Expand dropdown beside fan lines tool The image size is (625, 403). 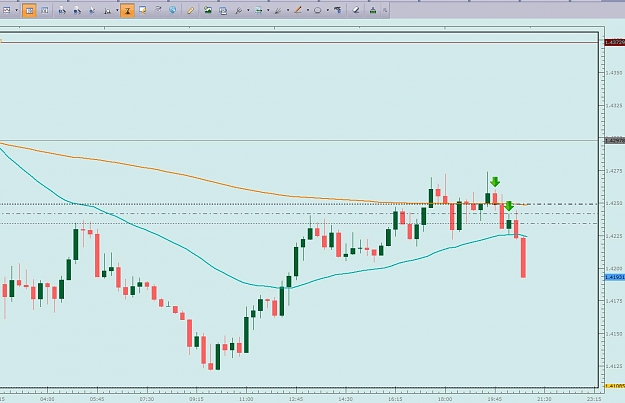tap(288, 11)
